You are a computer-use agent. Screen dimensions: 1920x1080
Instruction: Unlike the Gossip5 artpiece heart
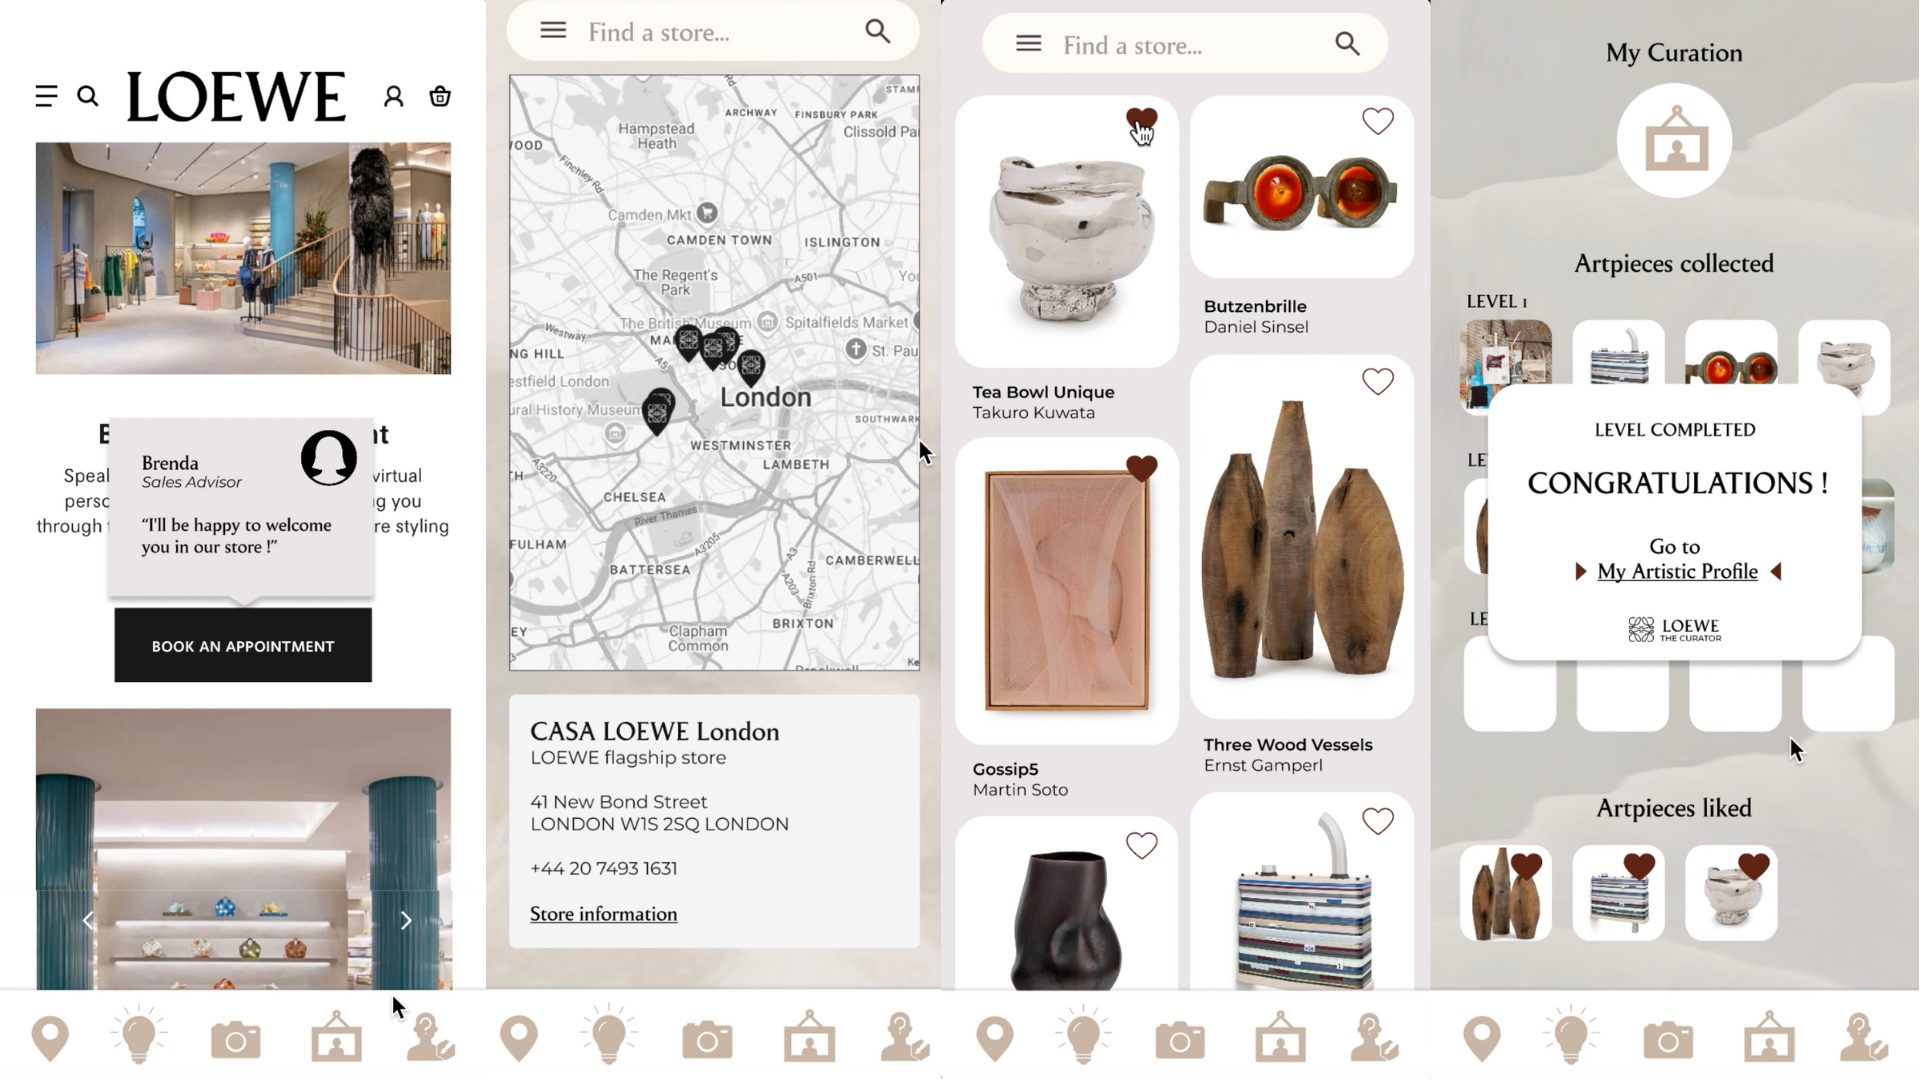coord(1141,468)
